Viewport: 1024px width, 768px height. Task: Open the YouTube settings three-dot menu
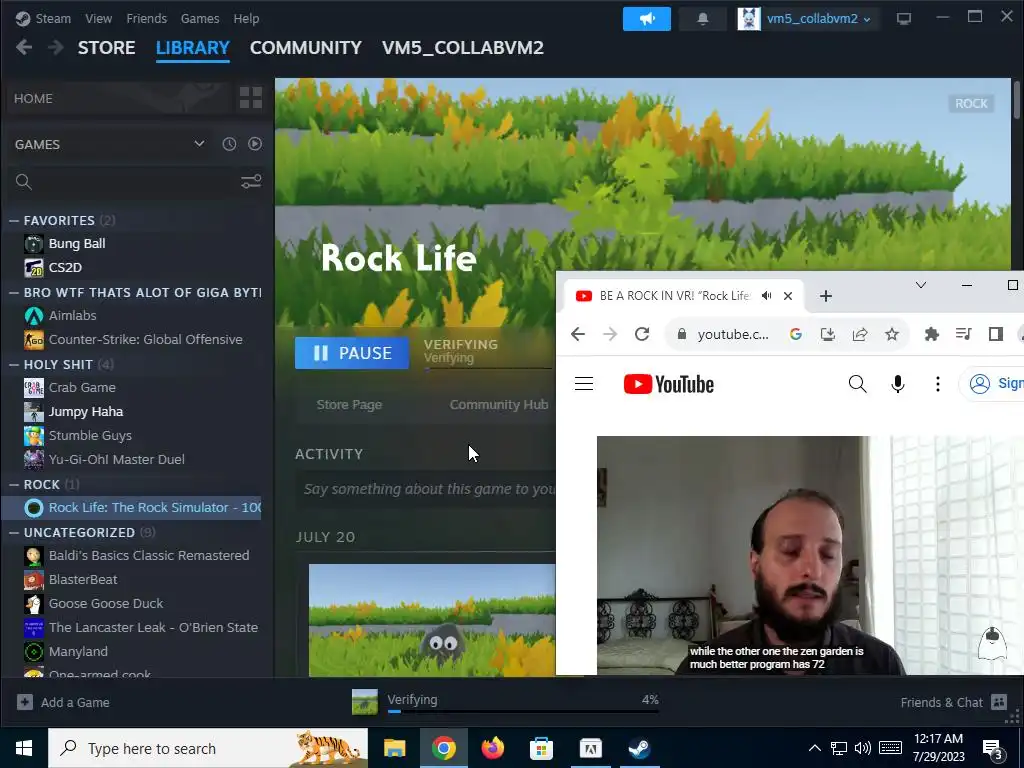pyautogui.click(x=938, y=384)
